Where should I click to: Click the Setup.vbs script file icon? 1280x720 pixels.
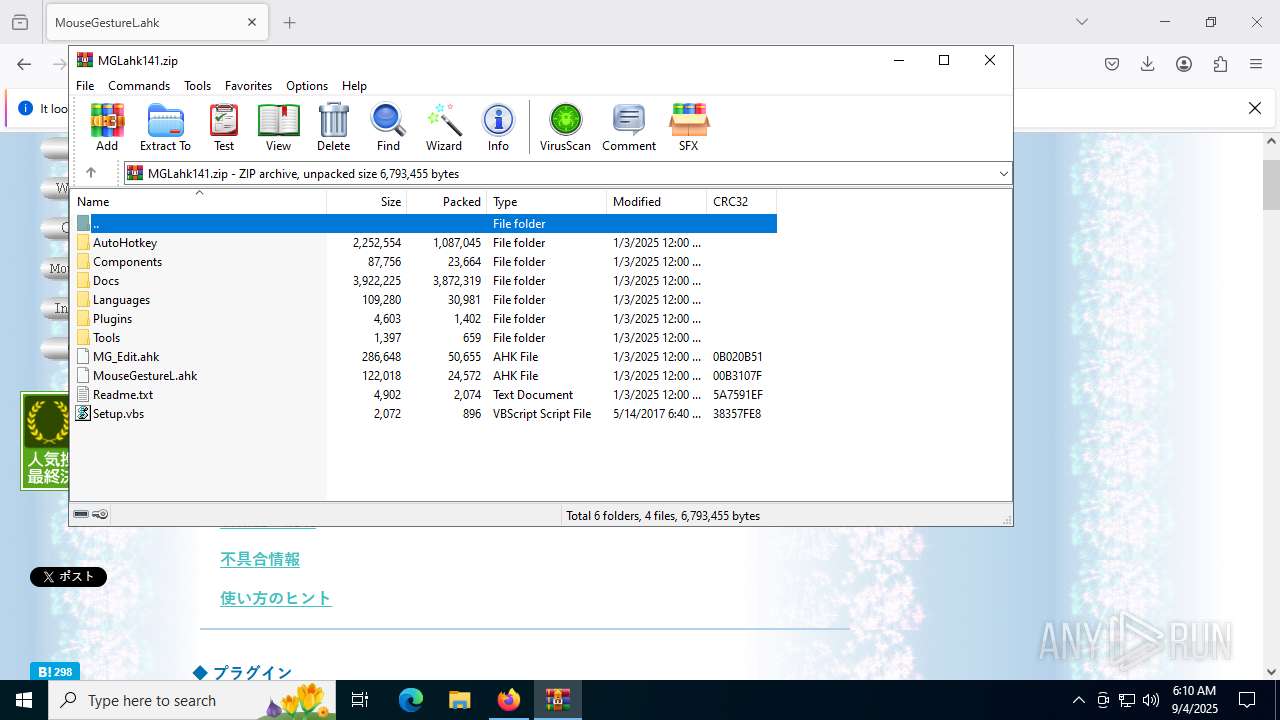tap(84, 414)
